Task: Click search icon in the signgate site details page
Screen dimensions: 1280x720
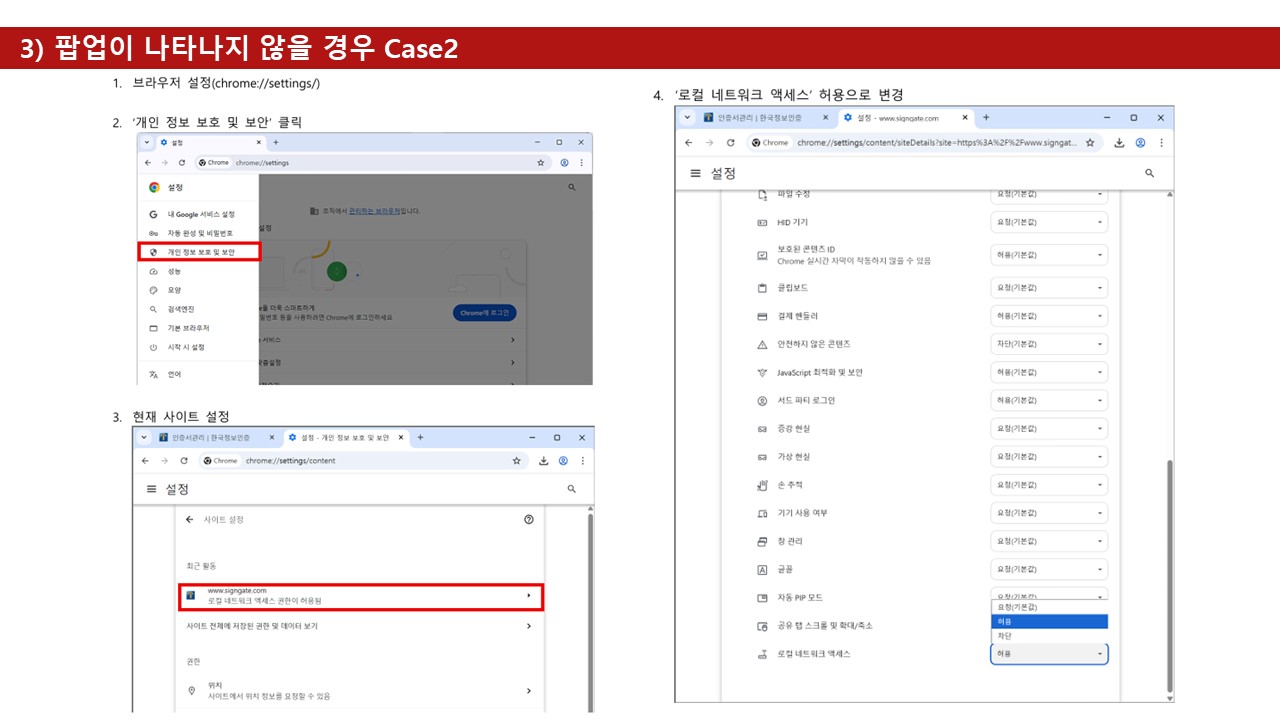Action: (x=1149, y=173)
